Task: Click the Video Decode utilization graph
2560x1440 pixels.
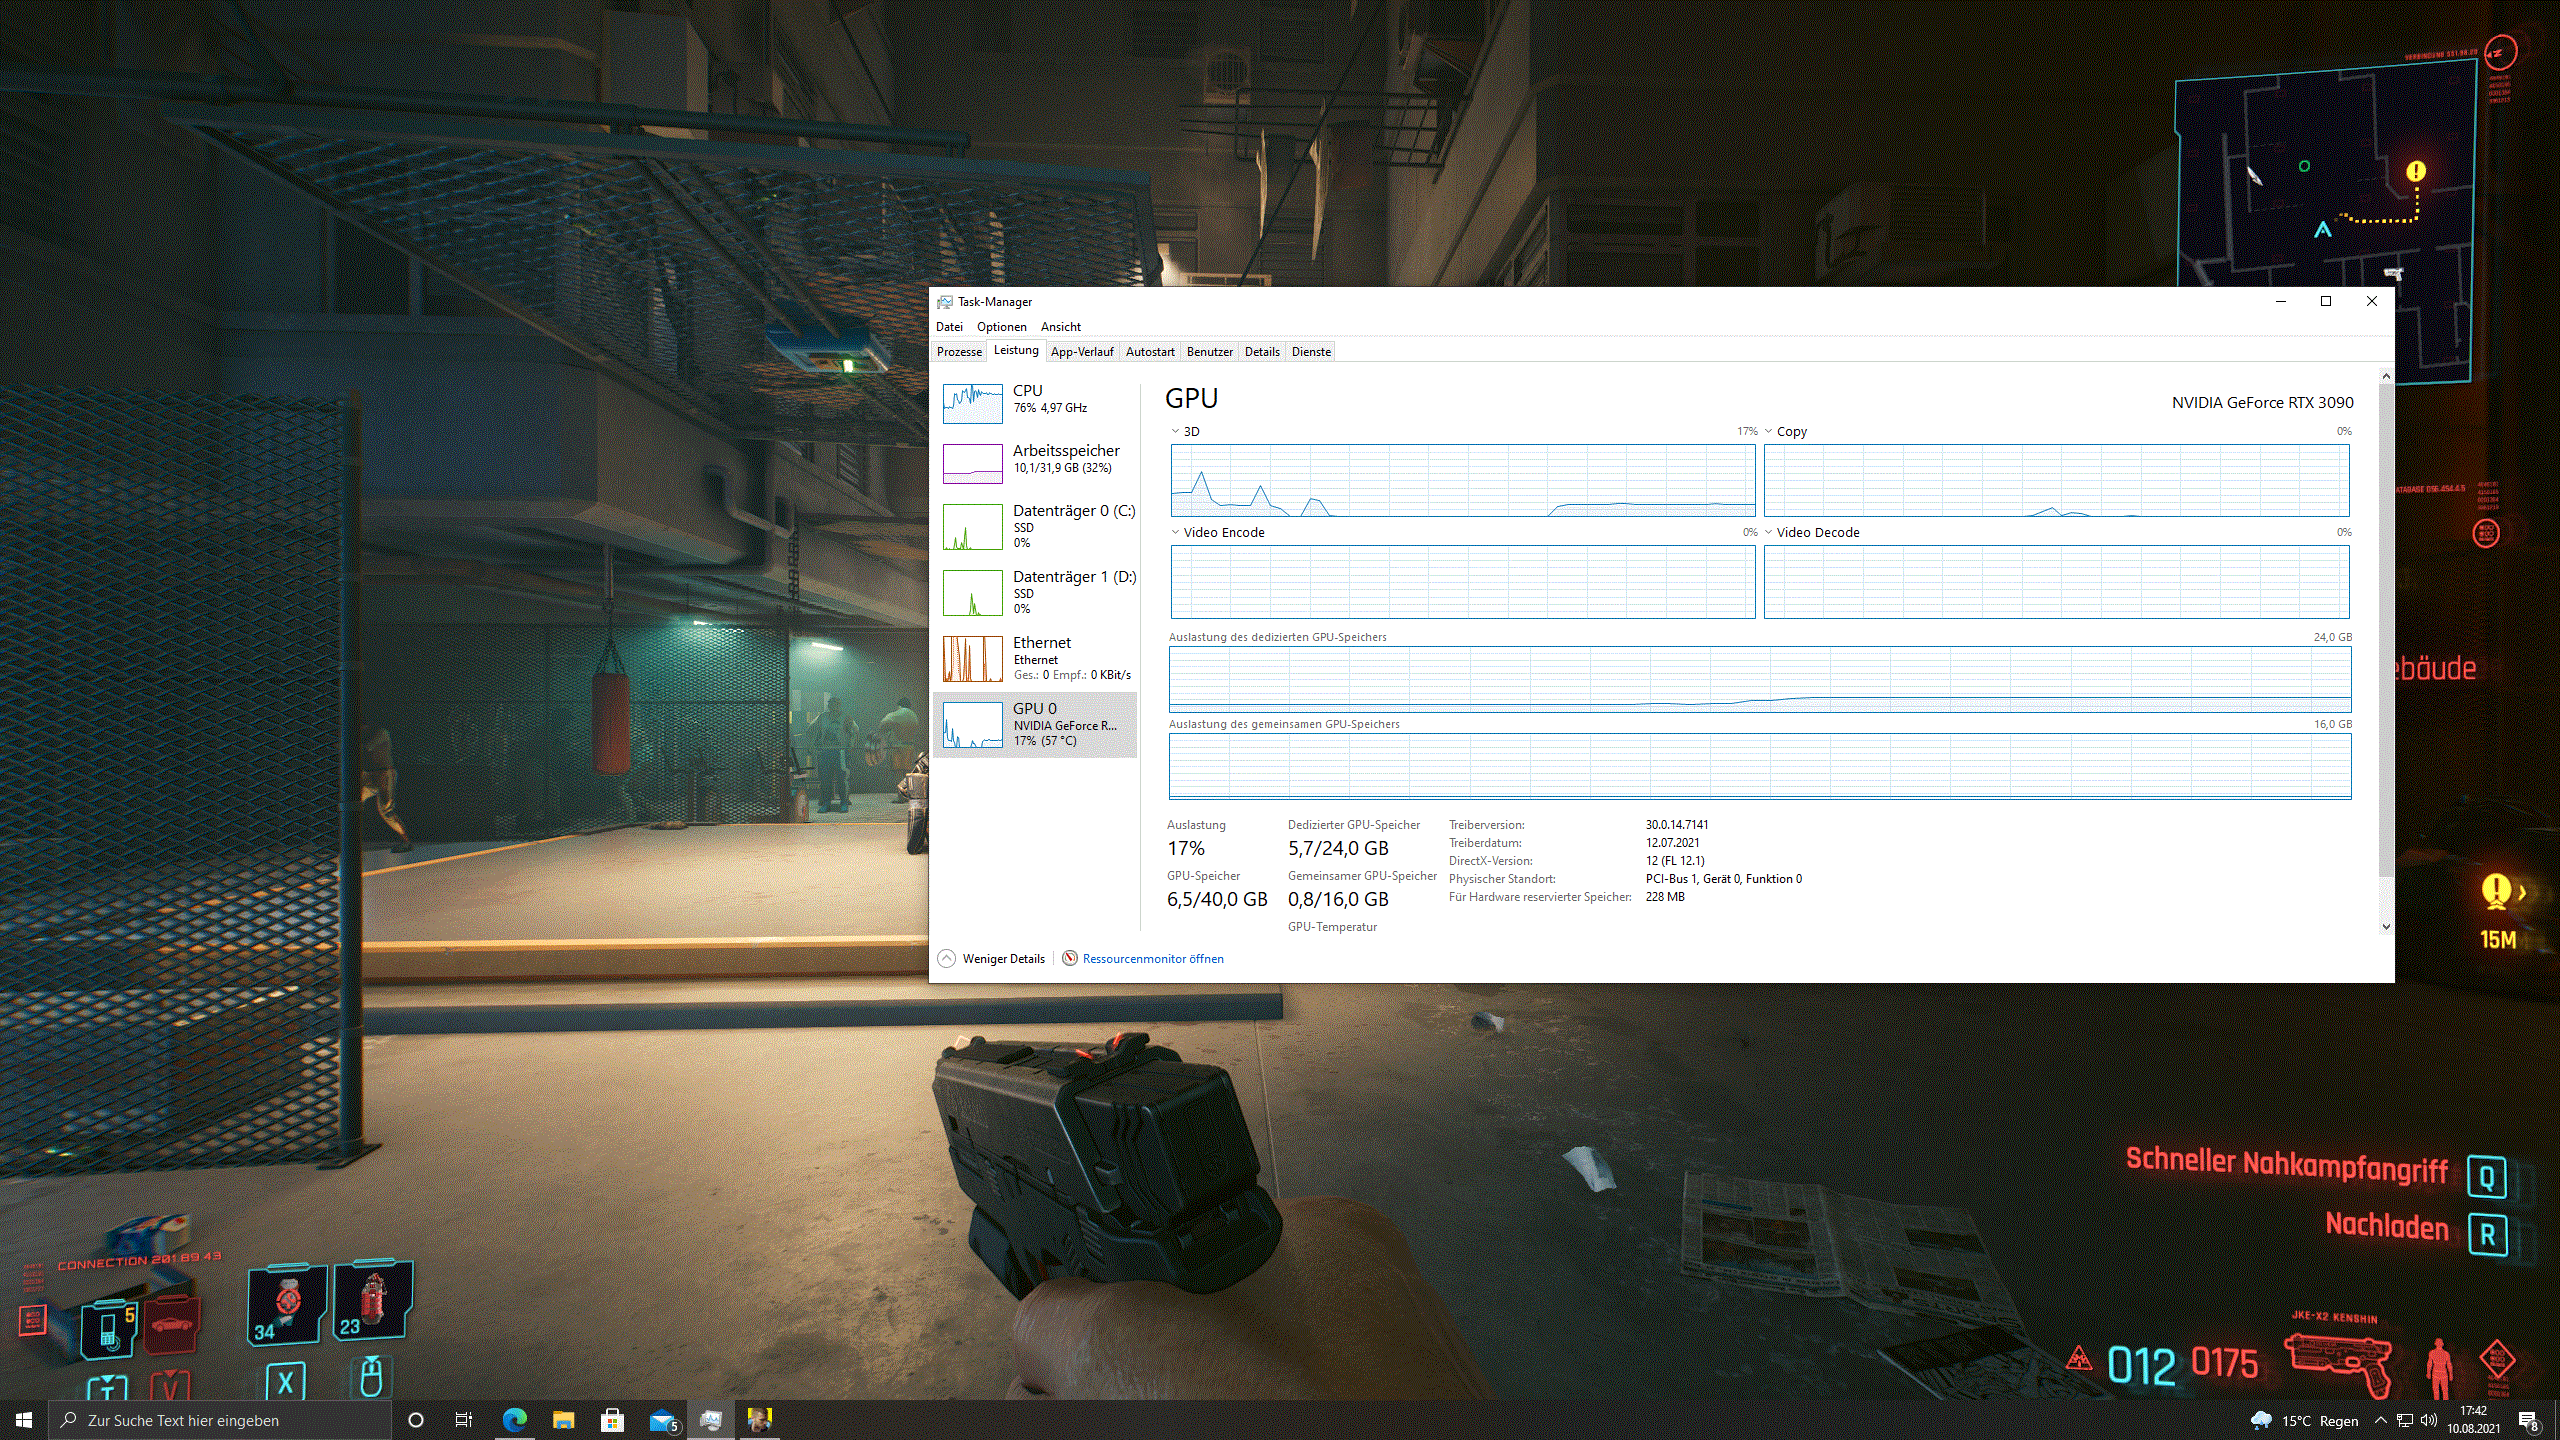Action: [2056, 582]
